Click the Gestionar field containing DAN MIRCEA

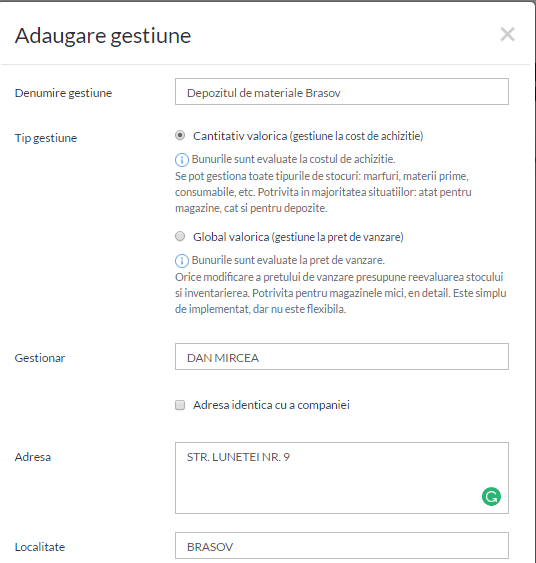pyautogui.click(x=342, y=357)
